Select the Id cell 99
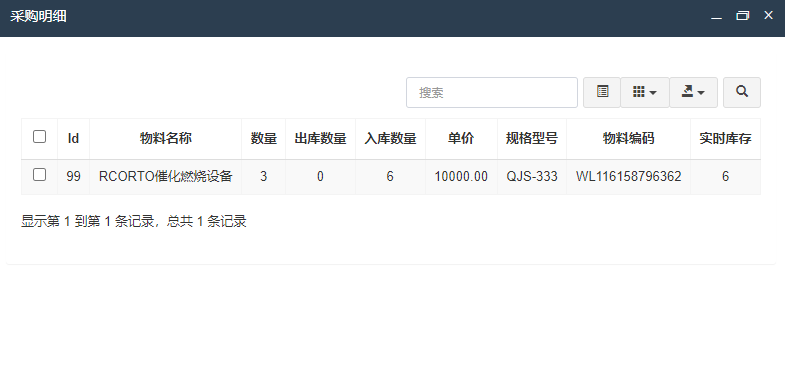Viewport: 785px width, 377px height. pyautogui.click(x=74, y=177)
